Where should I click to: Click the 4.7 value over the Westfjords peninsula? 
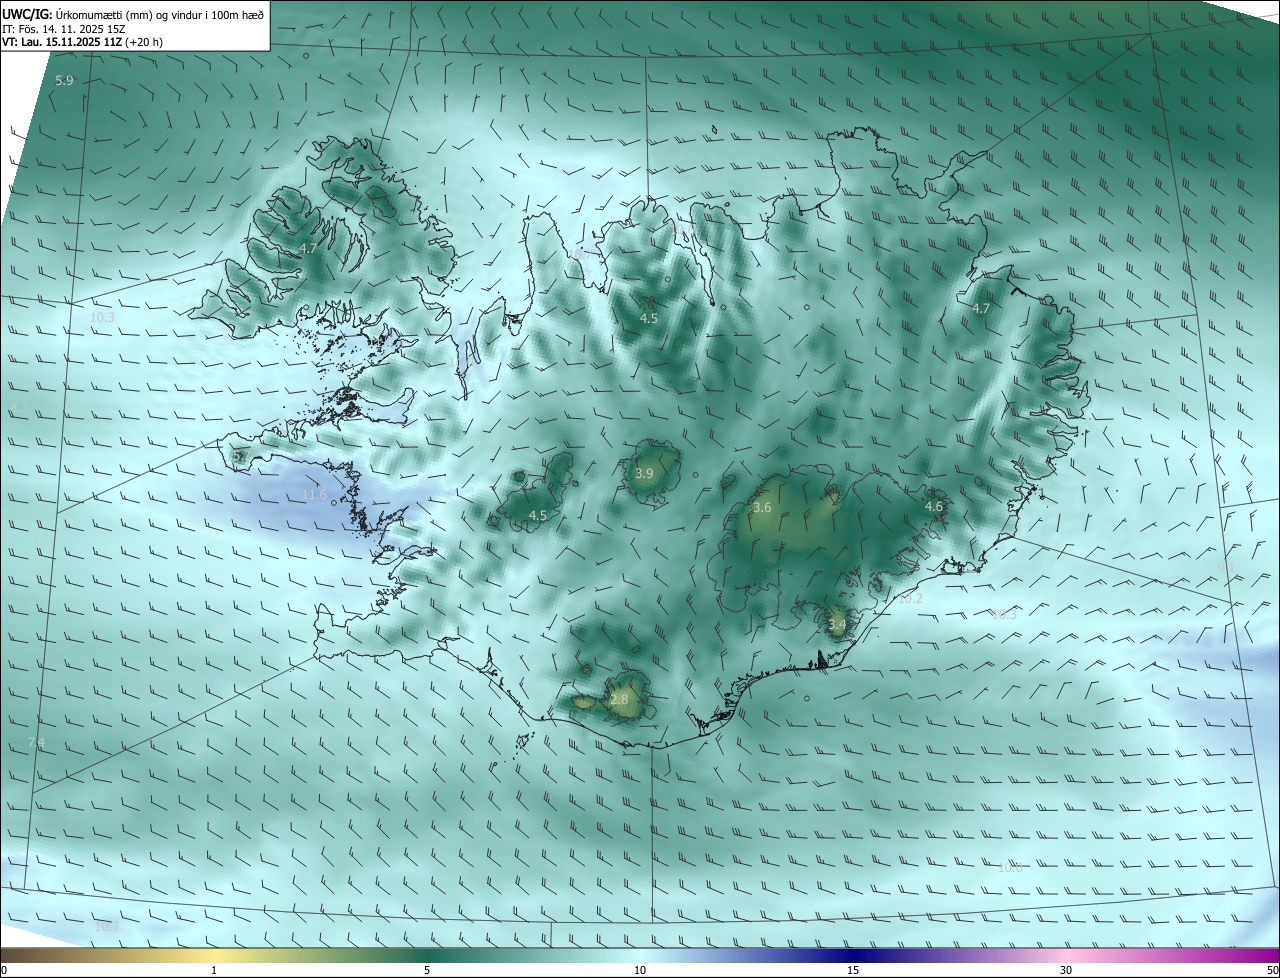(x=308, y=248)
